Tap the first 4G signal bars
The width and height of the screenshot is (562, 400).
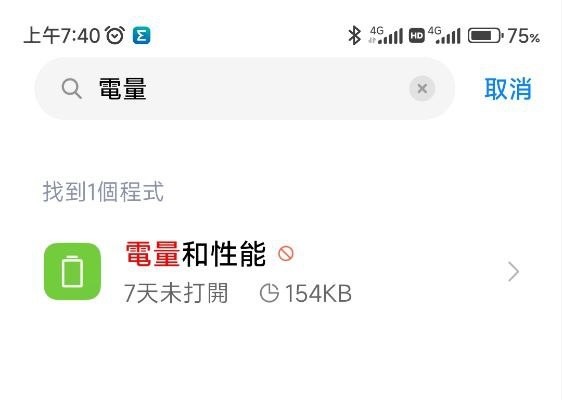(386, 35)
